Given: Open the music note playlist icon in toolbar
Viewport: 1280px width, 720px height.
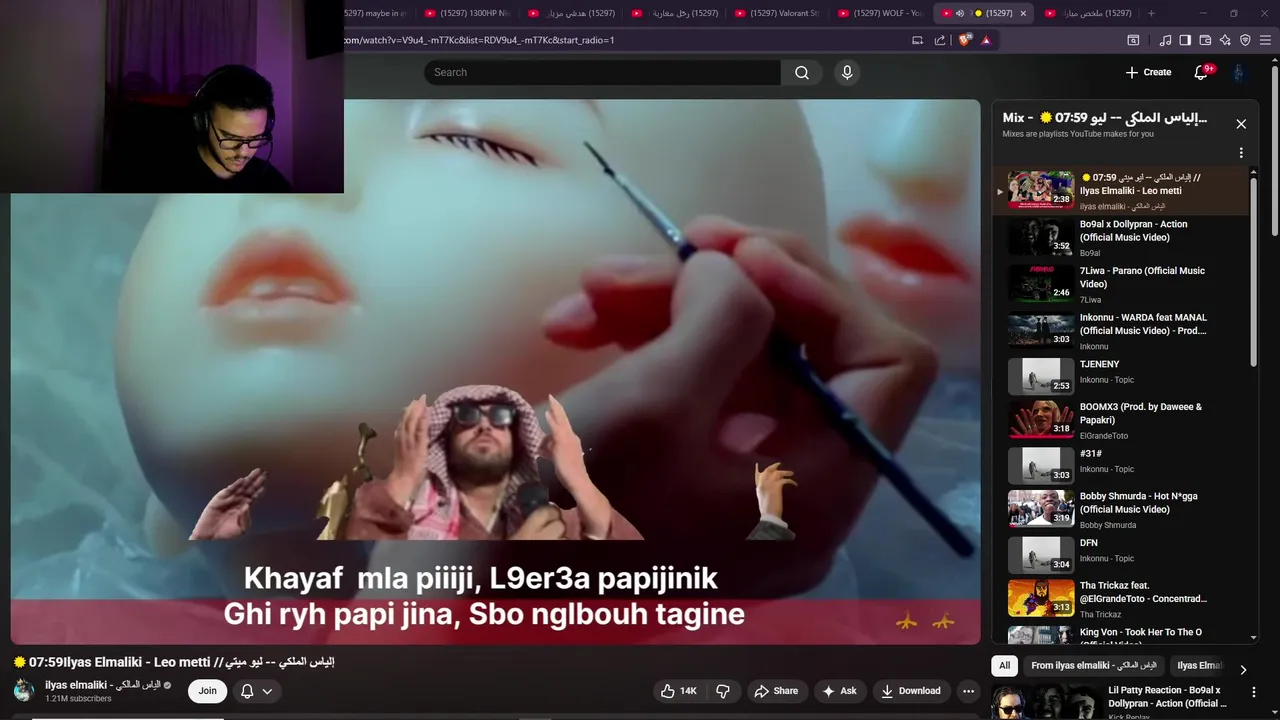Looking at the screenshot, I should coord(1165,40).
